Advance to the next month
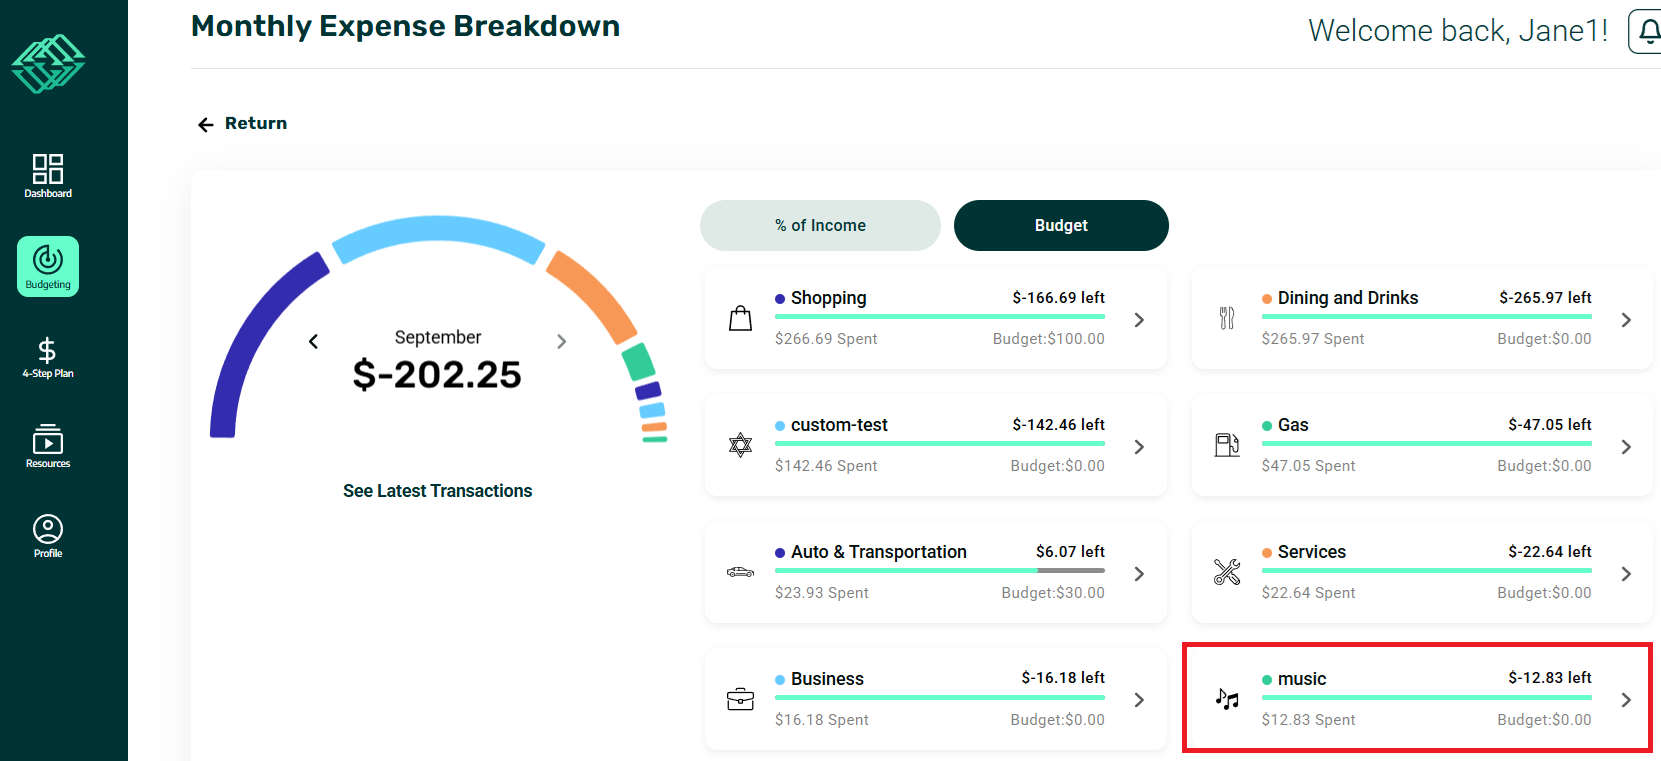 click(x=561, y=342)
